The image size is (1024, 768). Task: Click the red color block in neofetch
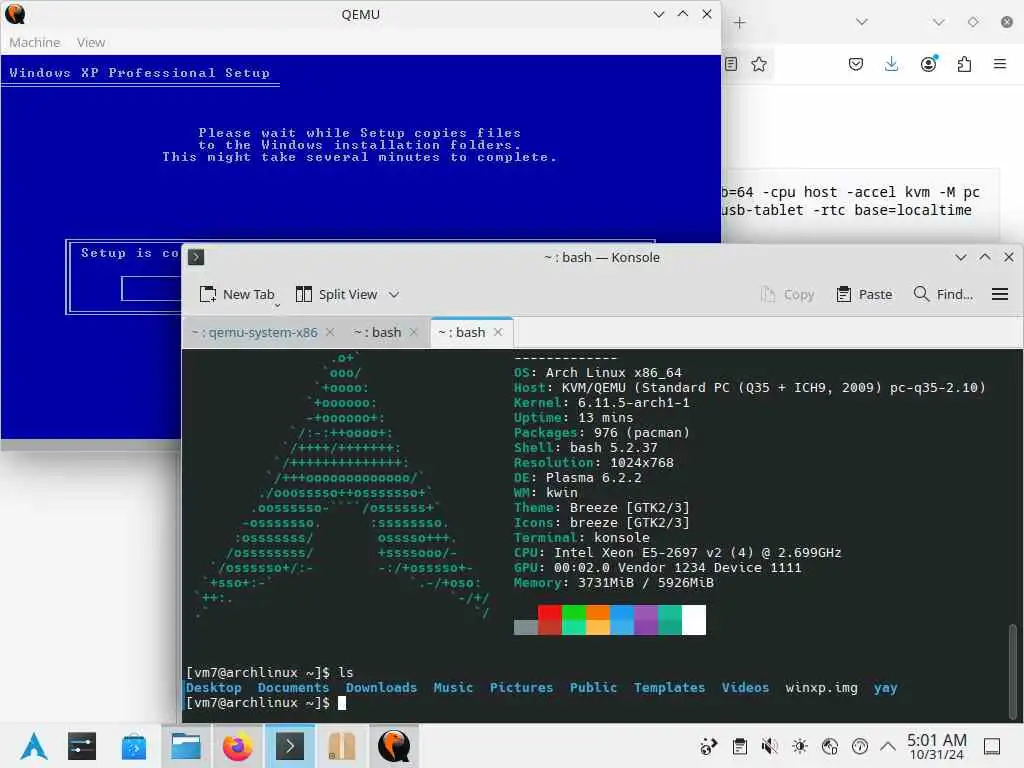click(550, 620)
